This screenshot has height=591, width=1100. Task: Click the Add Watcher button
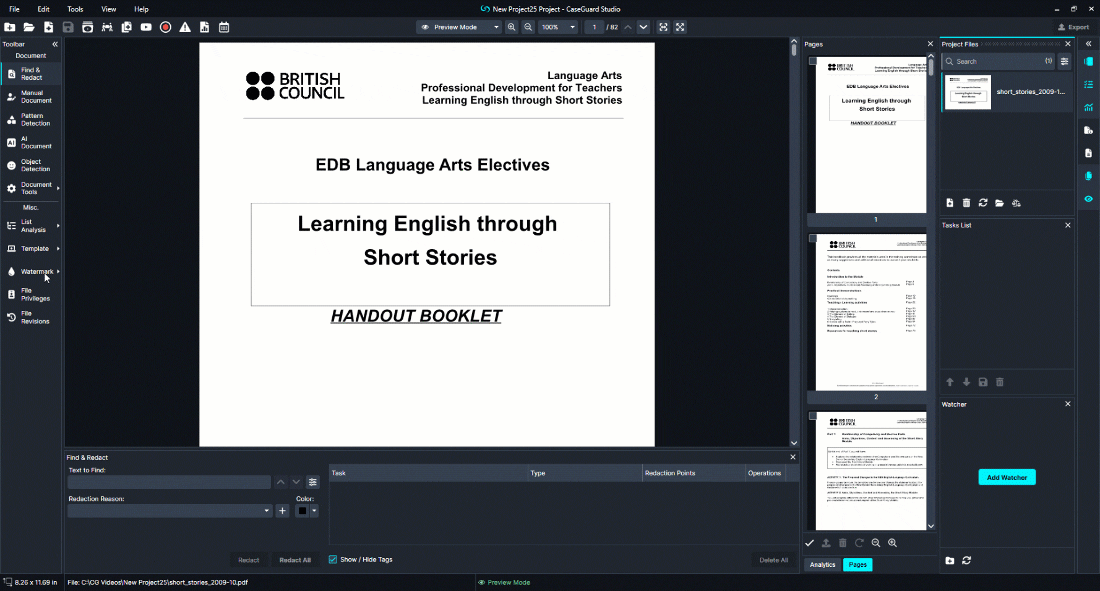(1006, 477)
